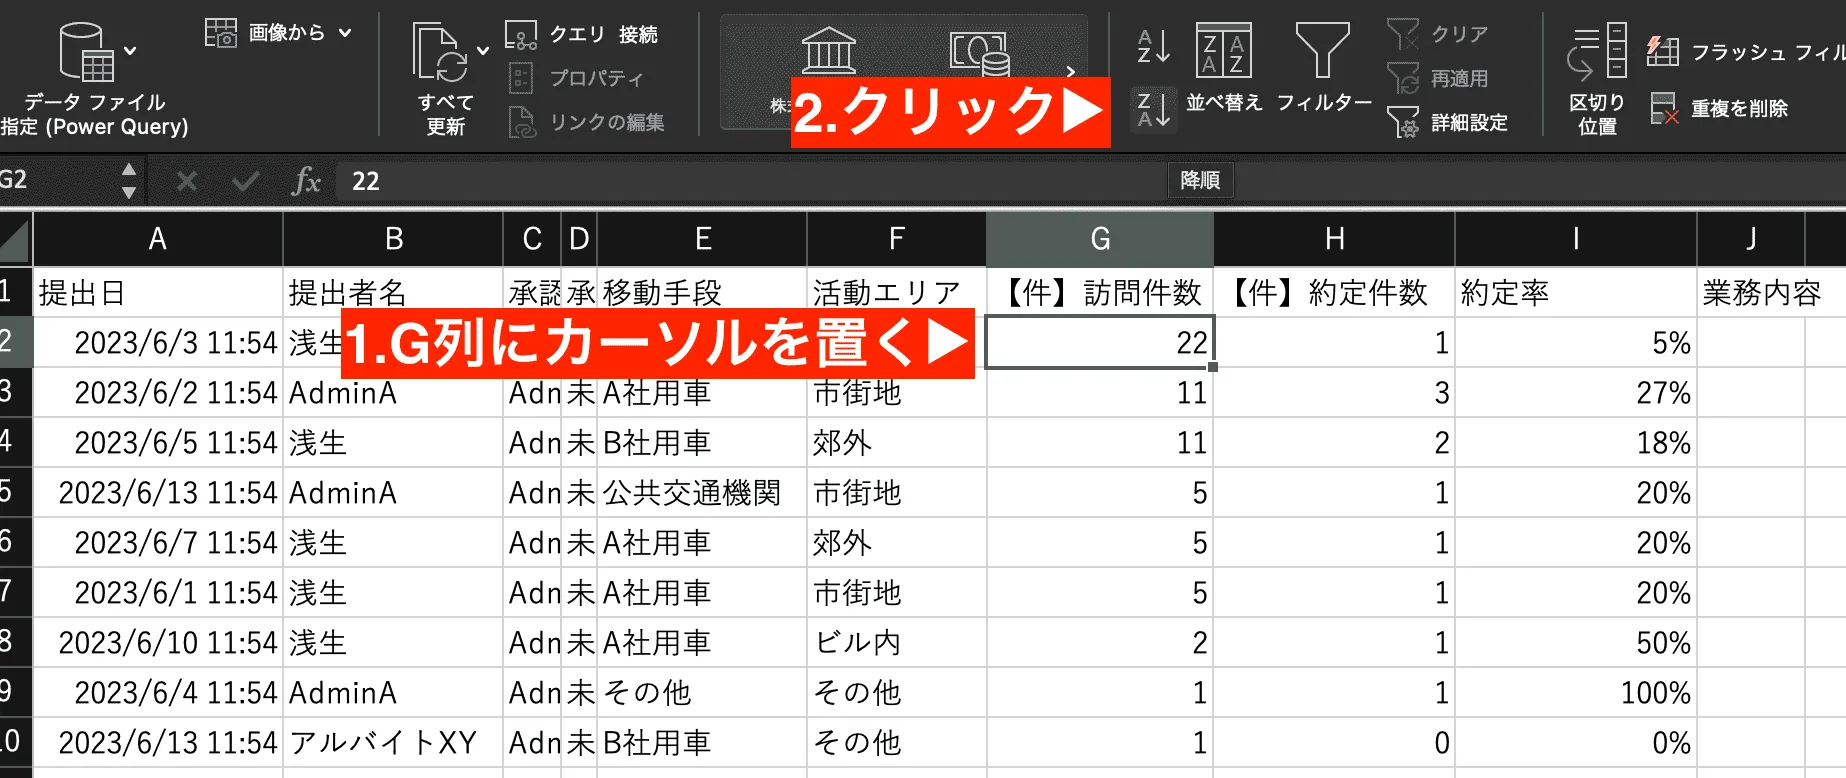Select the Stocks data type bank icon

tap(829, 50)
